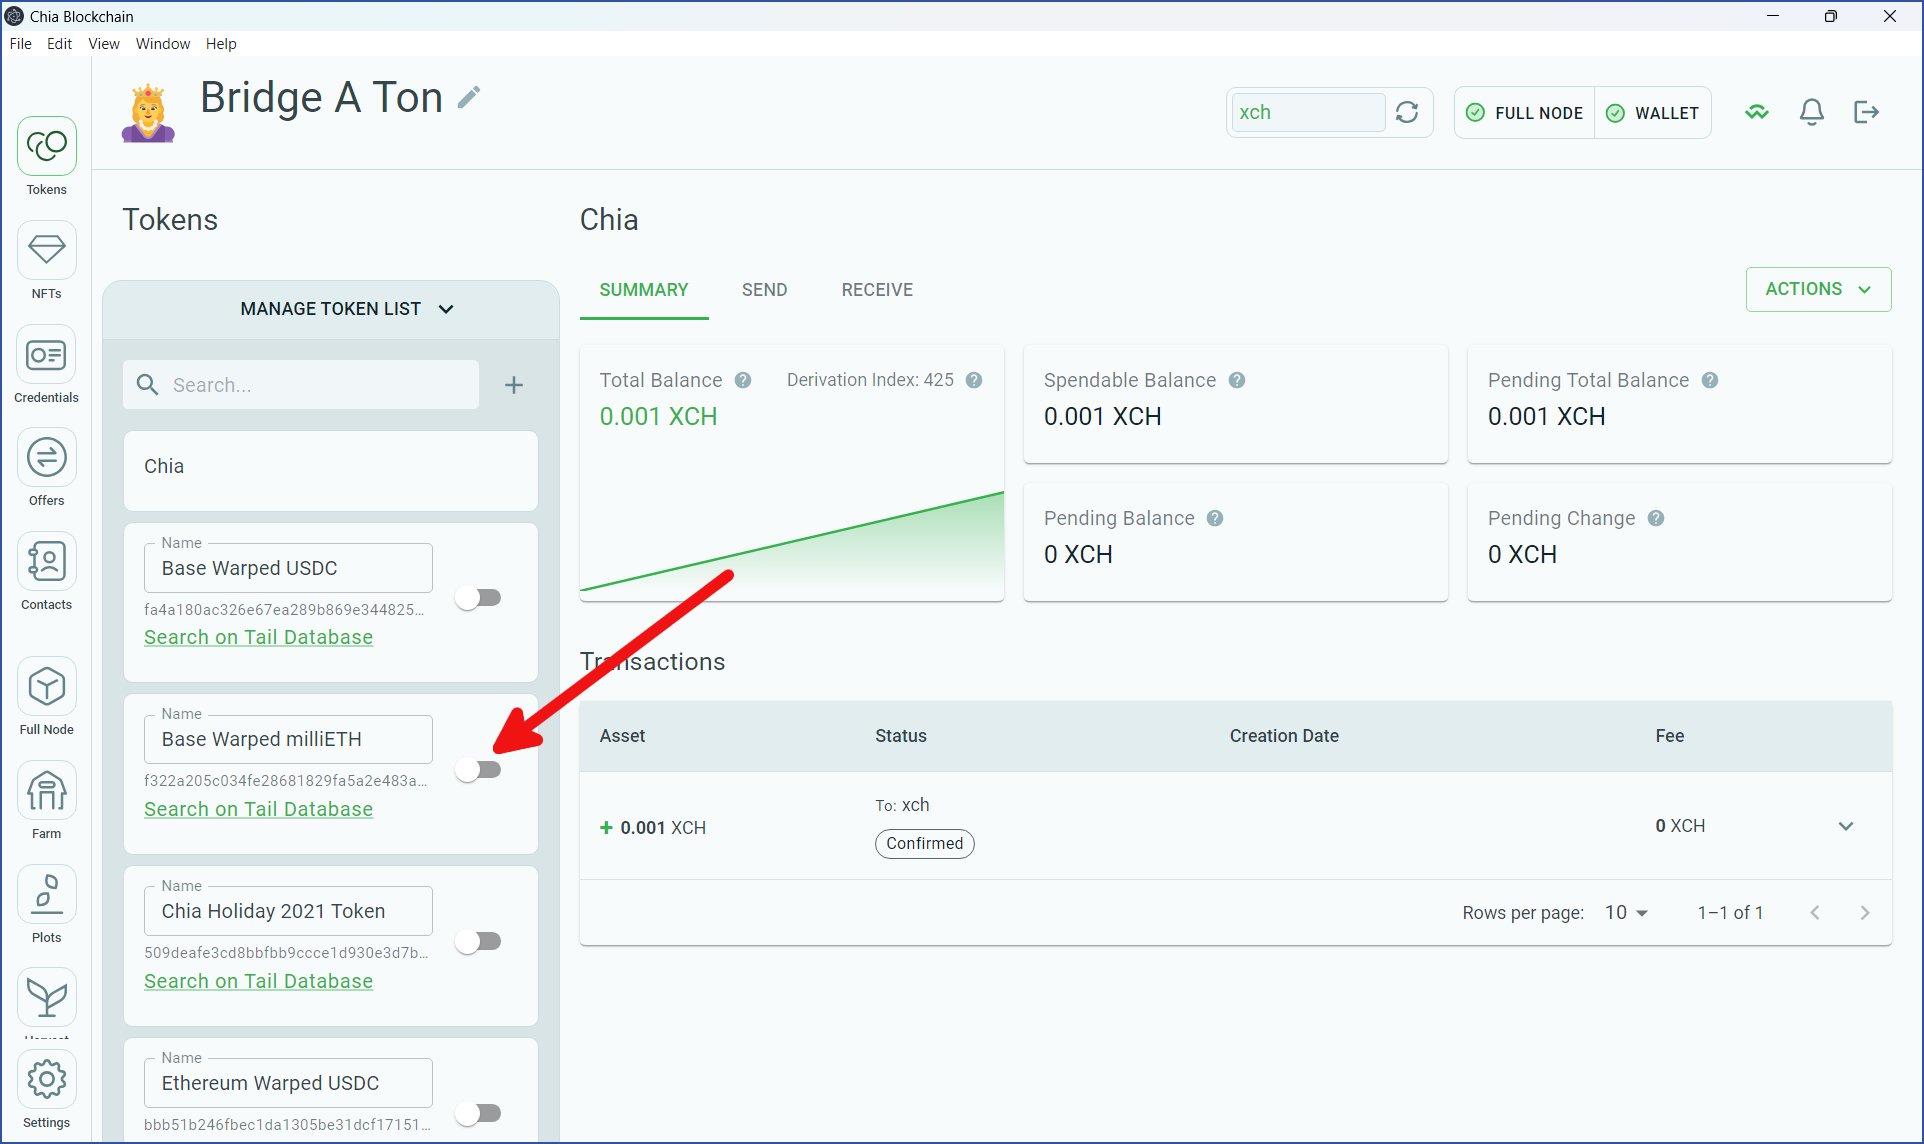Expand the 0.001 XCH transaction row
The height and width of the screenshot is (1144, 1924).
point(1845,826)
